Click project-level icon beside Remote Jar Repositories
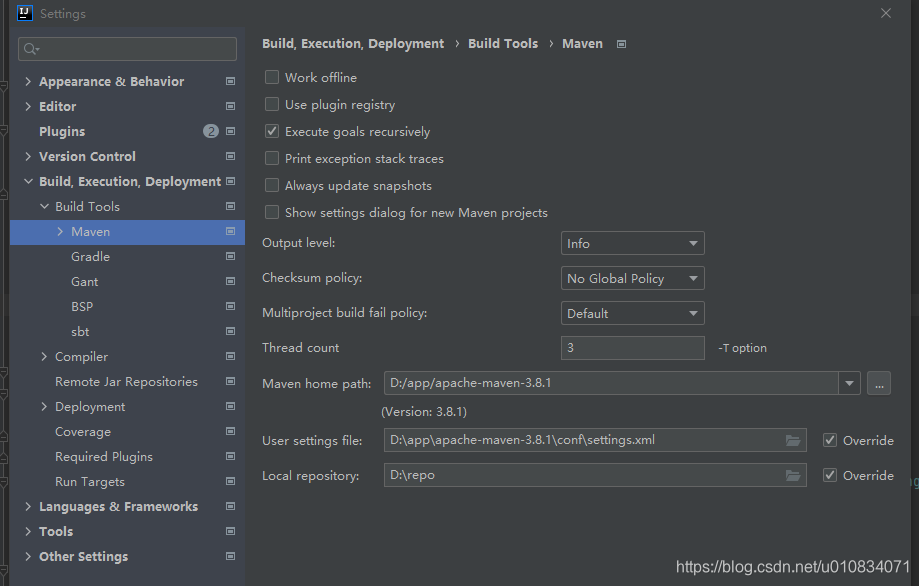The height and width of the screenshot is (586, 919). (x=230, y=381)
